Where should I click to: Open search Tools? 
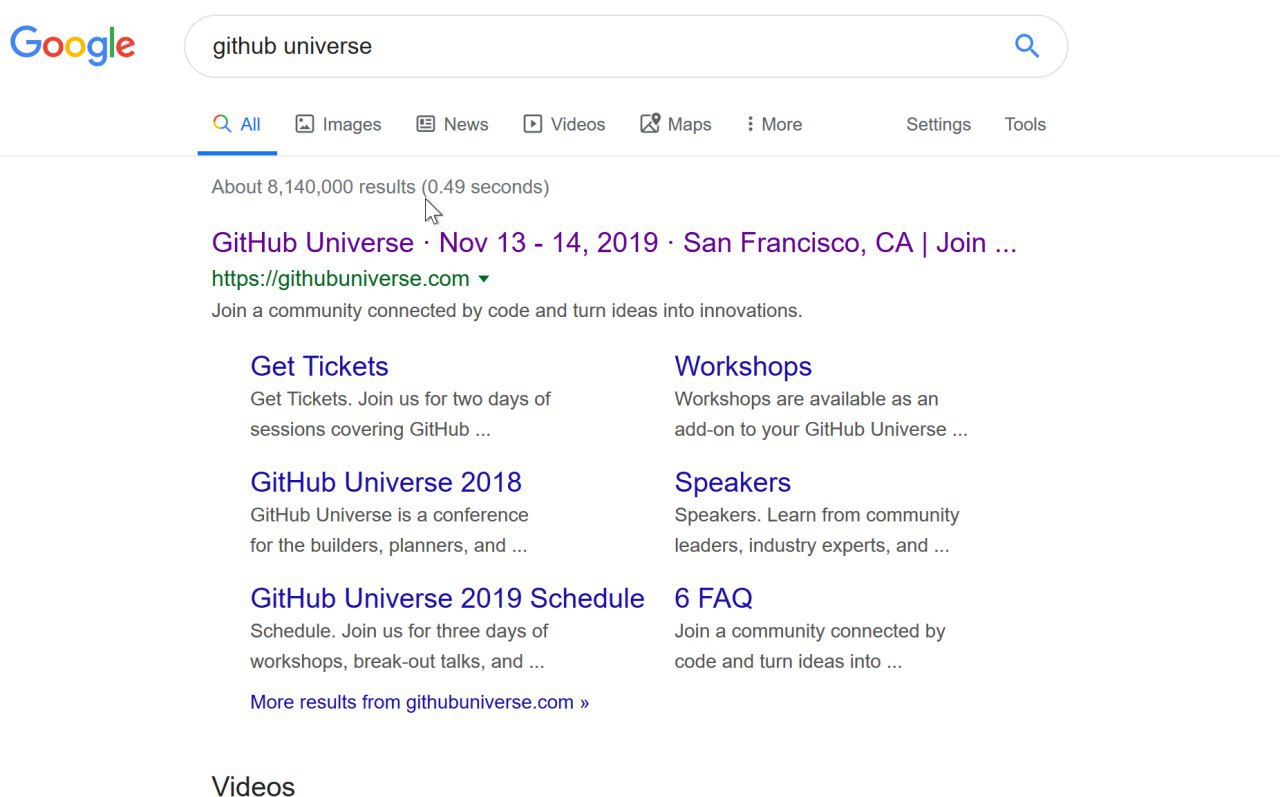coord(1025,125)
